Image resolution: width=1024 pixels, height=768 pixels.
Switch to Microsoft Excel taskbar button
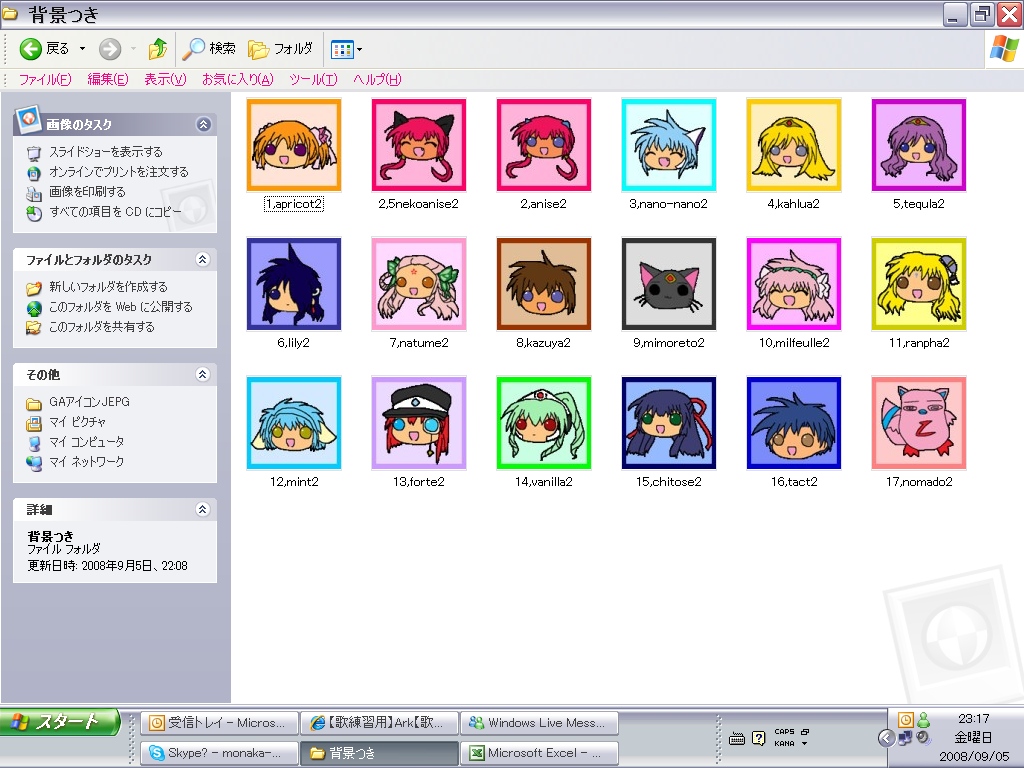(x=539, y=753)
